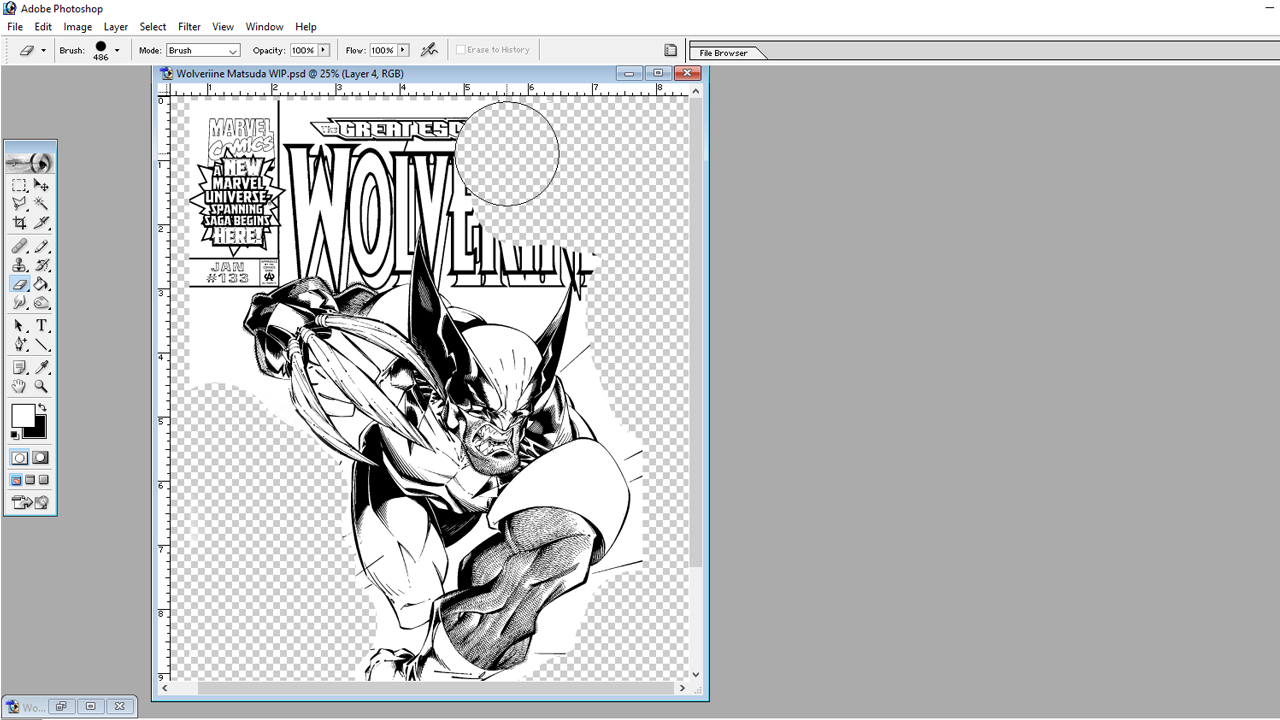This screenshot has width=1280, height=720.
Task: Select the Type tool
Action: 41,326
